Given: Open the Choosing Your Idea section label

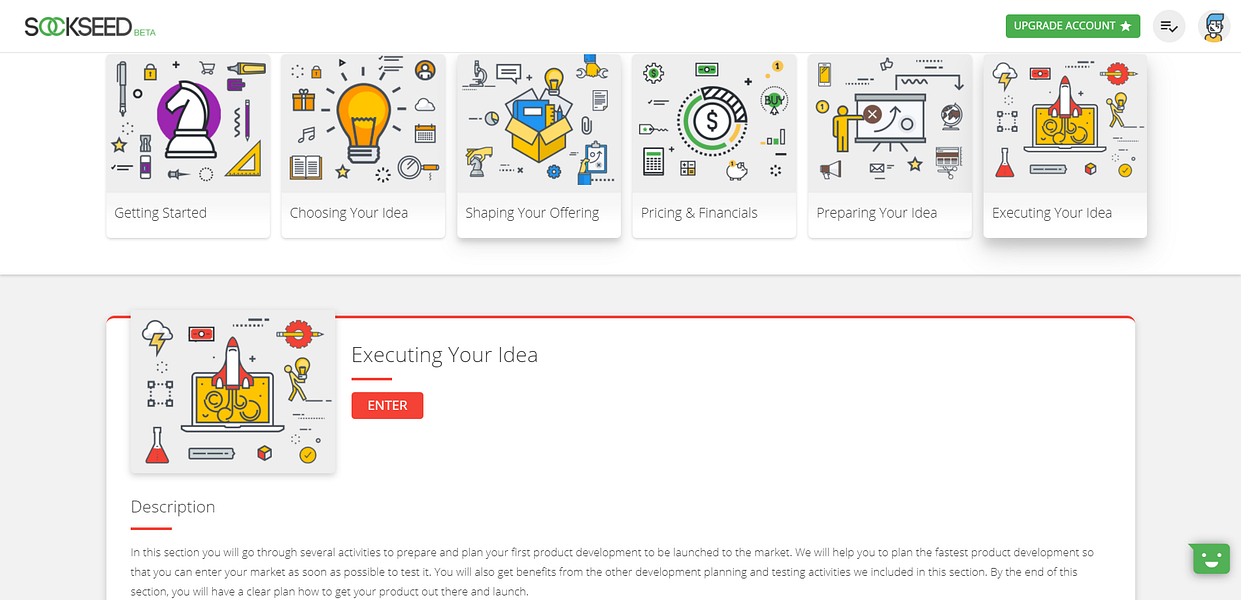Looking at the screenshot, I should pos(349,213).
